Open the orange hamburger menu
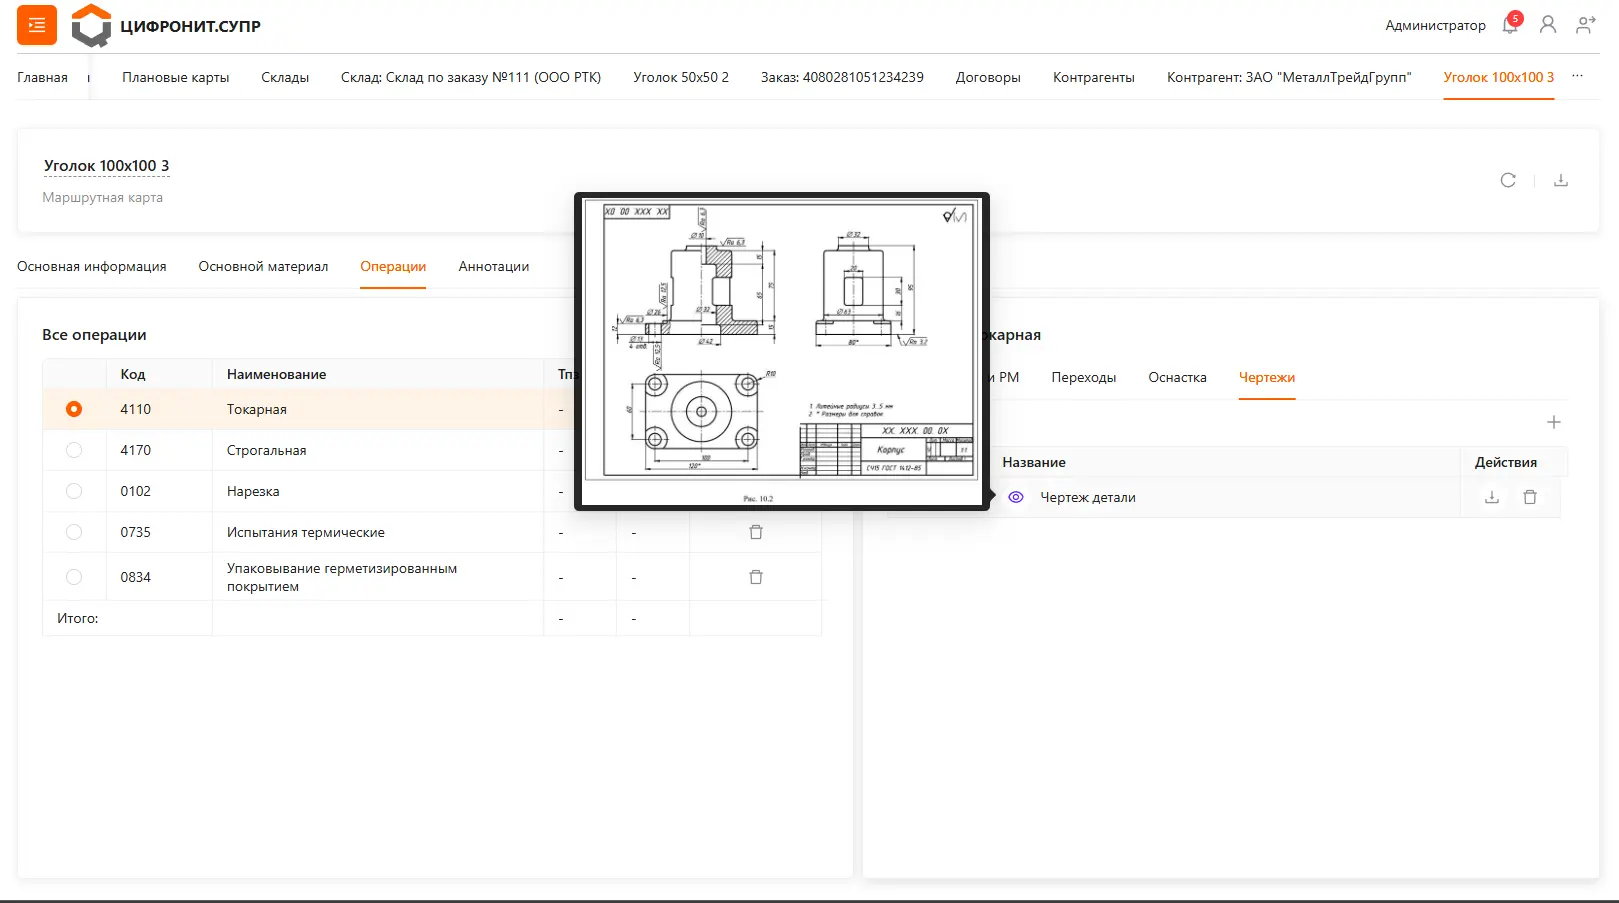1619x903 pixels. tap(37, 25)
